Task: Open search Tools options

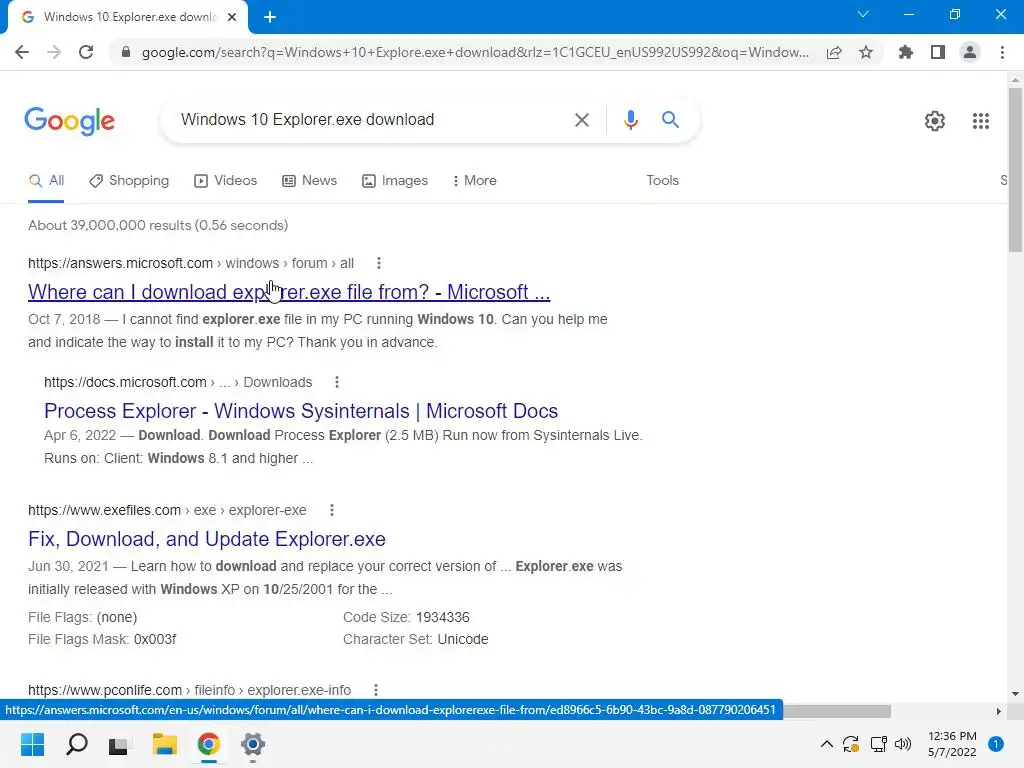Action: [x=662, y=181]
